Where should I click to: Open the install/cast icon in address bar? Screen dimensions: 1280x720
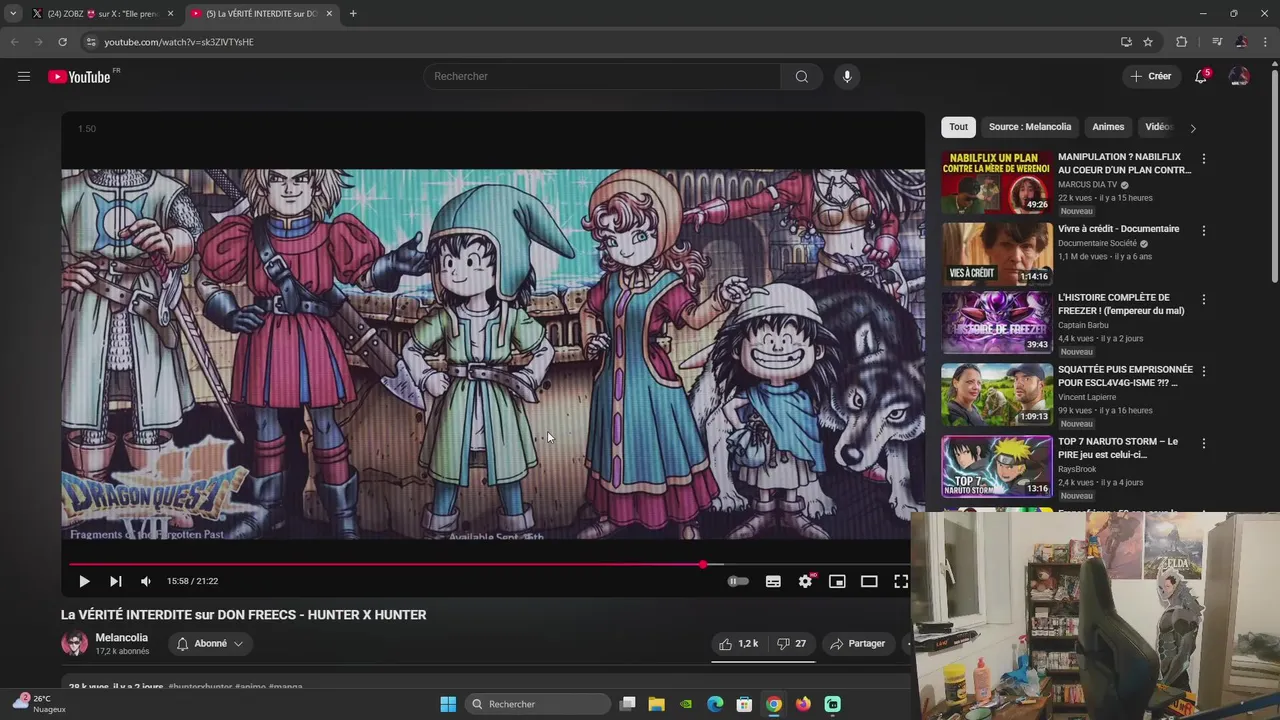click(1126, 42)
